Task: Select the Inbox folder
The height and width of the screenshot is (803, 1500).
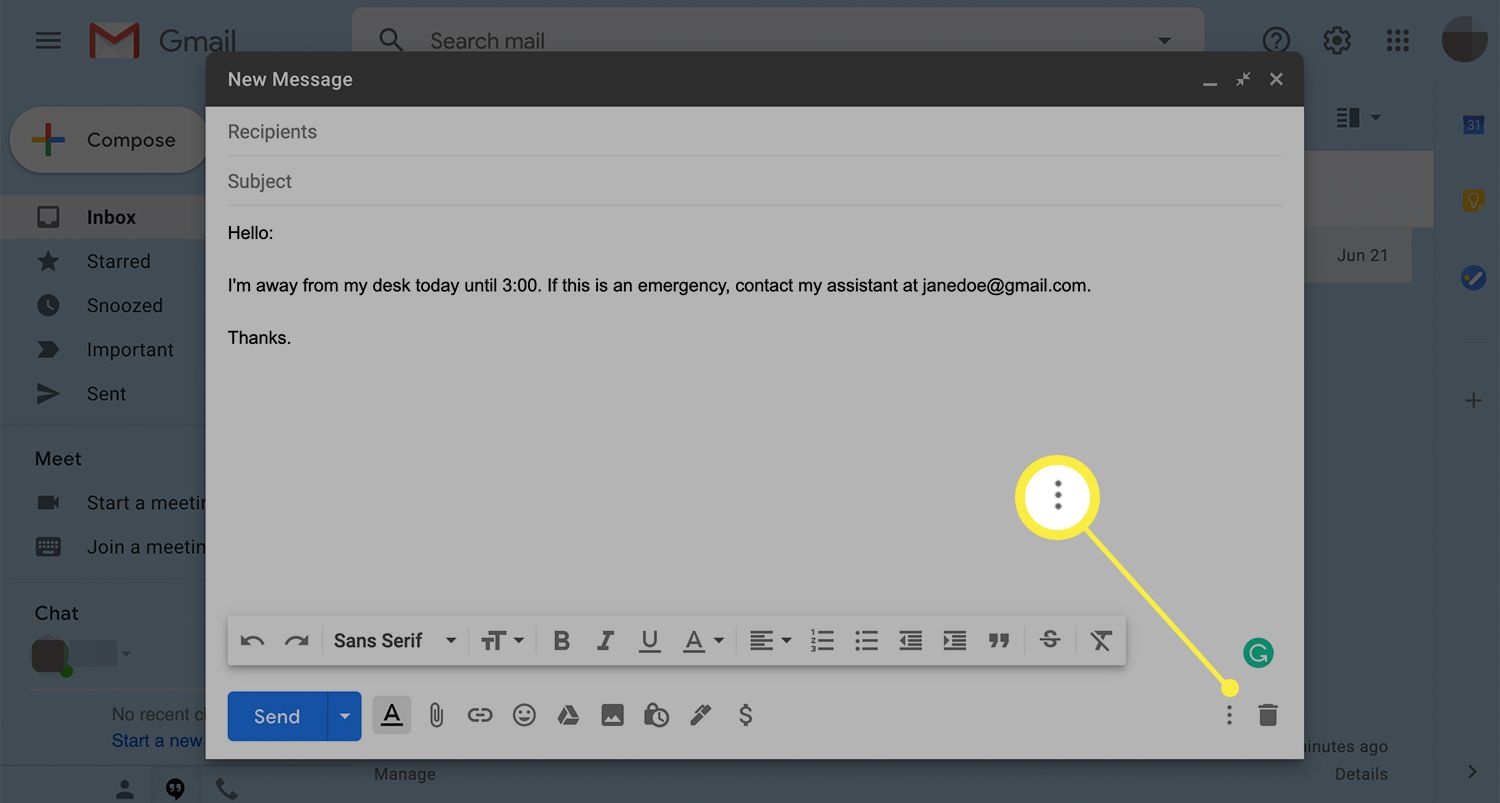Action: (103, 217)
